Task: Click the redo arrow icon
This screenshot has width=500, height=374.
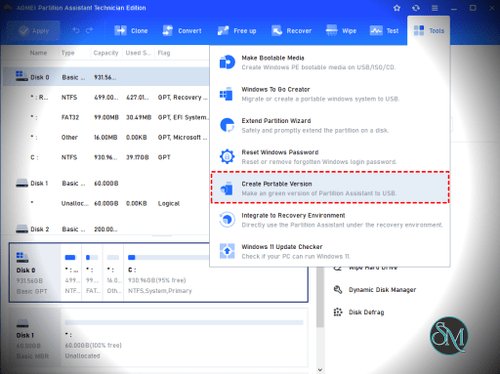Action: (x=89, y=31)
